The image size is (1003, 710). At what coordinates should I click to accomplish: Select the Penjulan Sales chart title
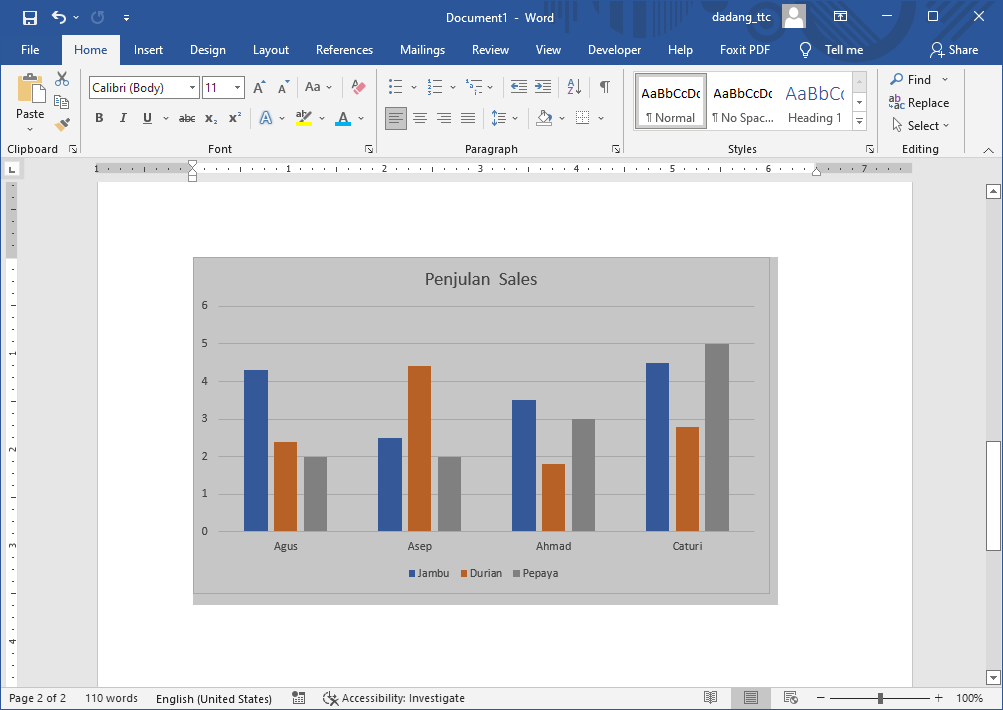coord(481,279)
